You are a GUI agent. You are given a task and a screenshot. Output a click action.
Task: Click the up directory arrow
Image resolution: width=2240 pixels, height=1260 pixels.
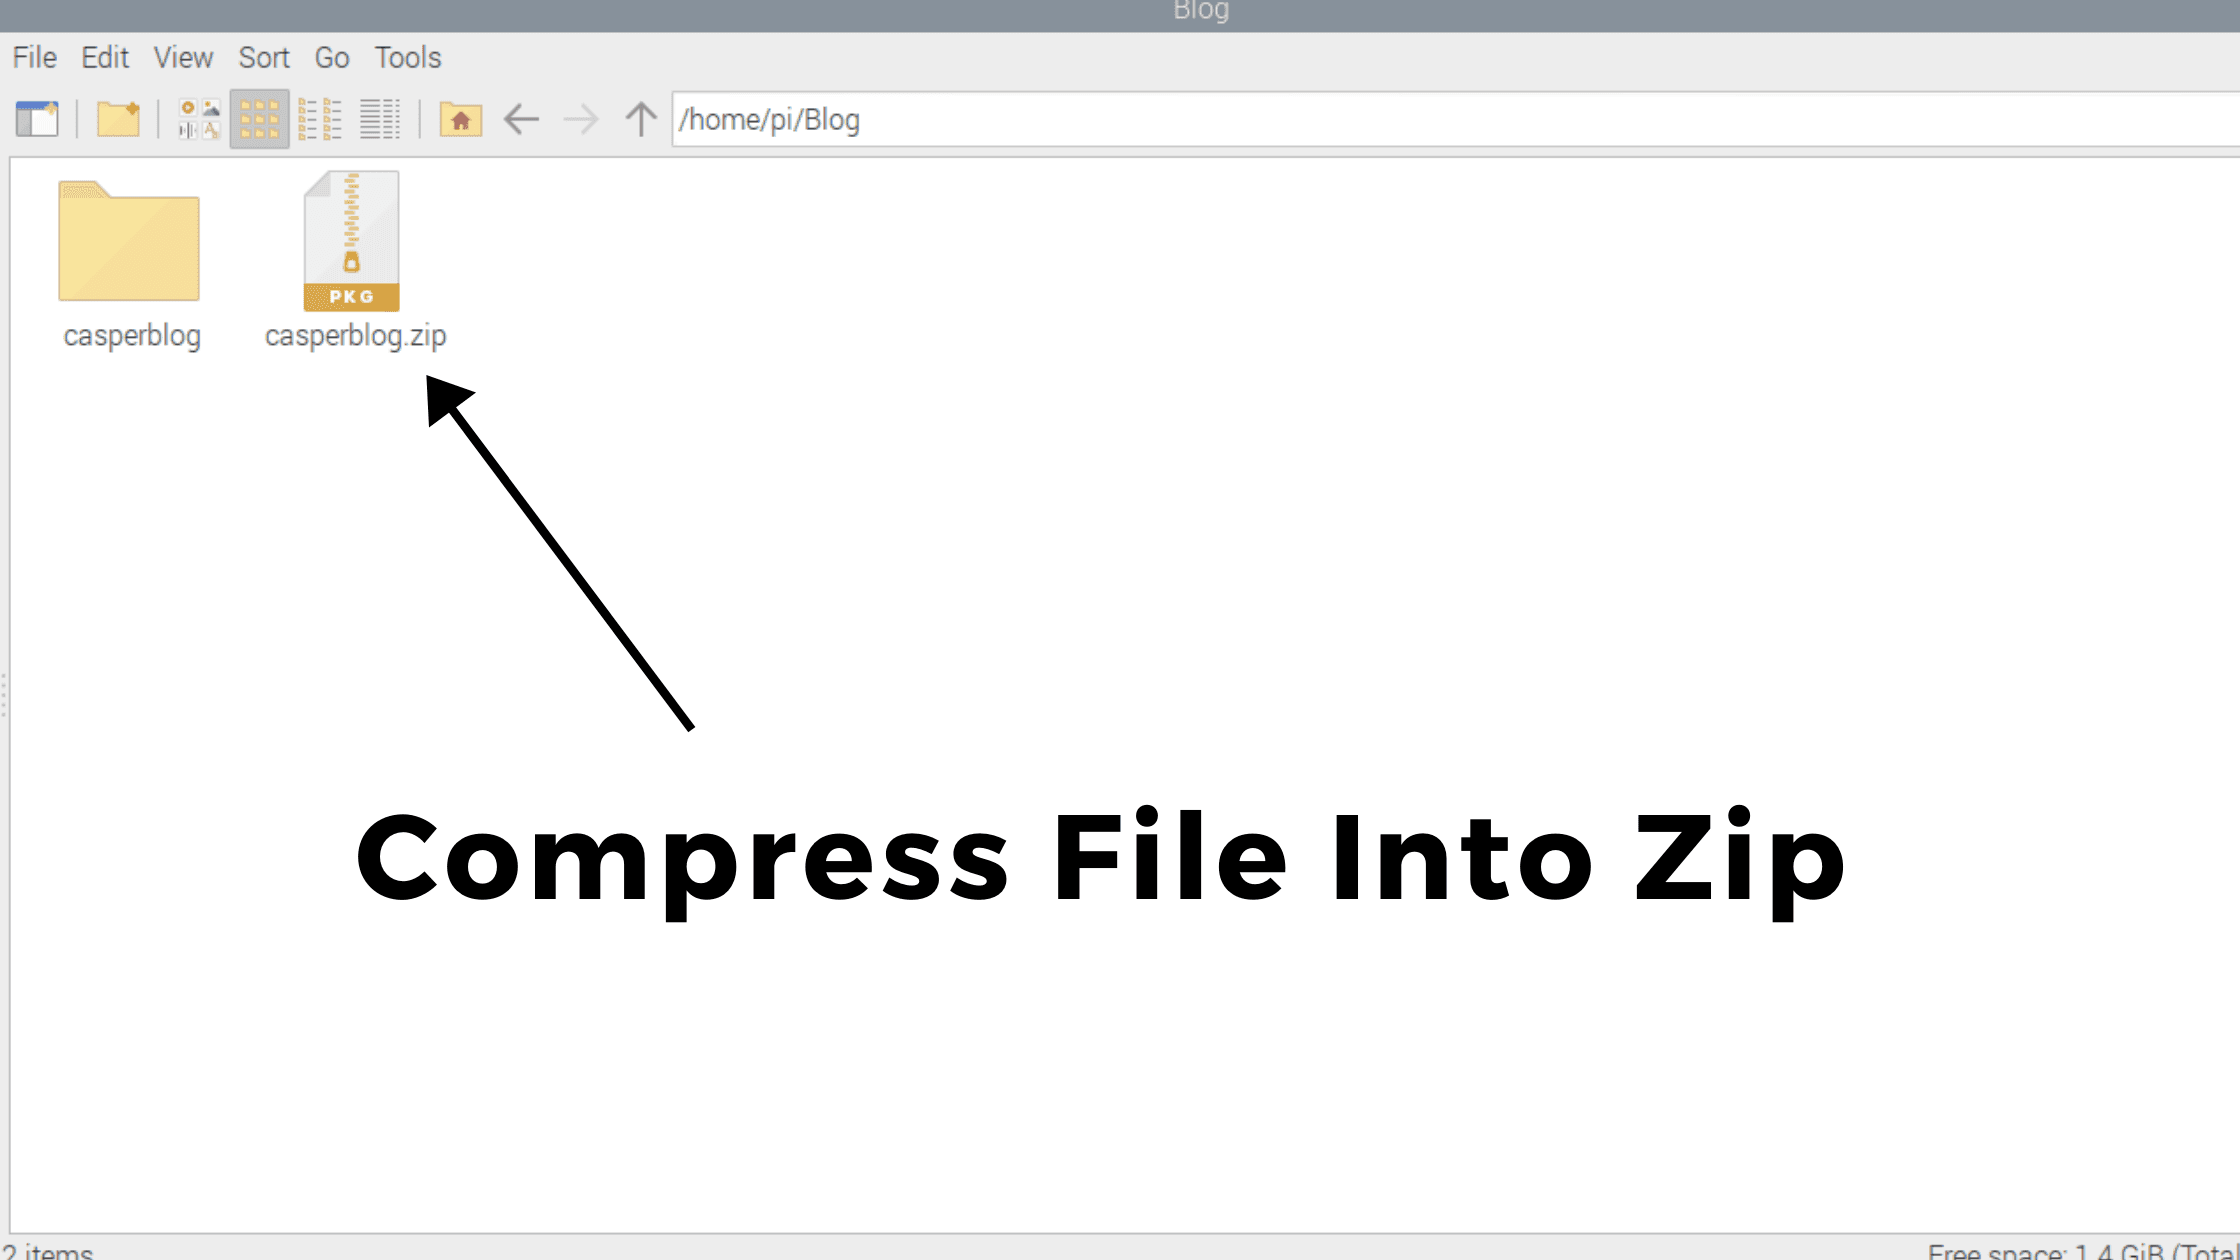pyautogui.click(x=642, y=118)
